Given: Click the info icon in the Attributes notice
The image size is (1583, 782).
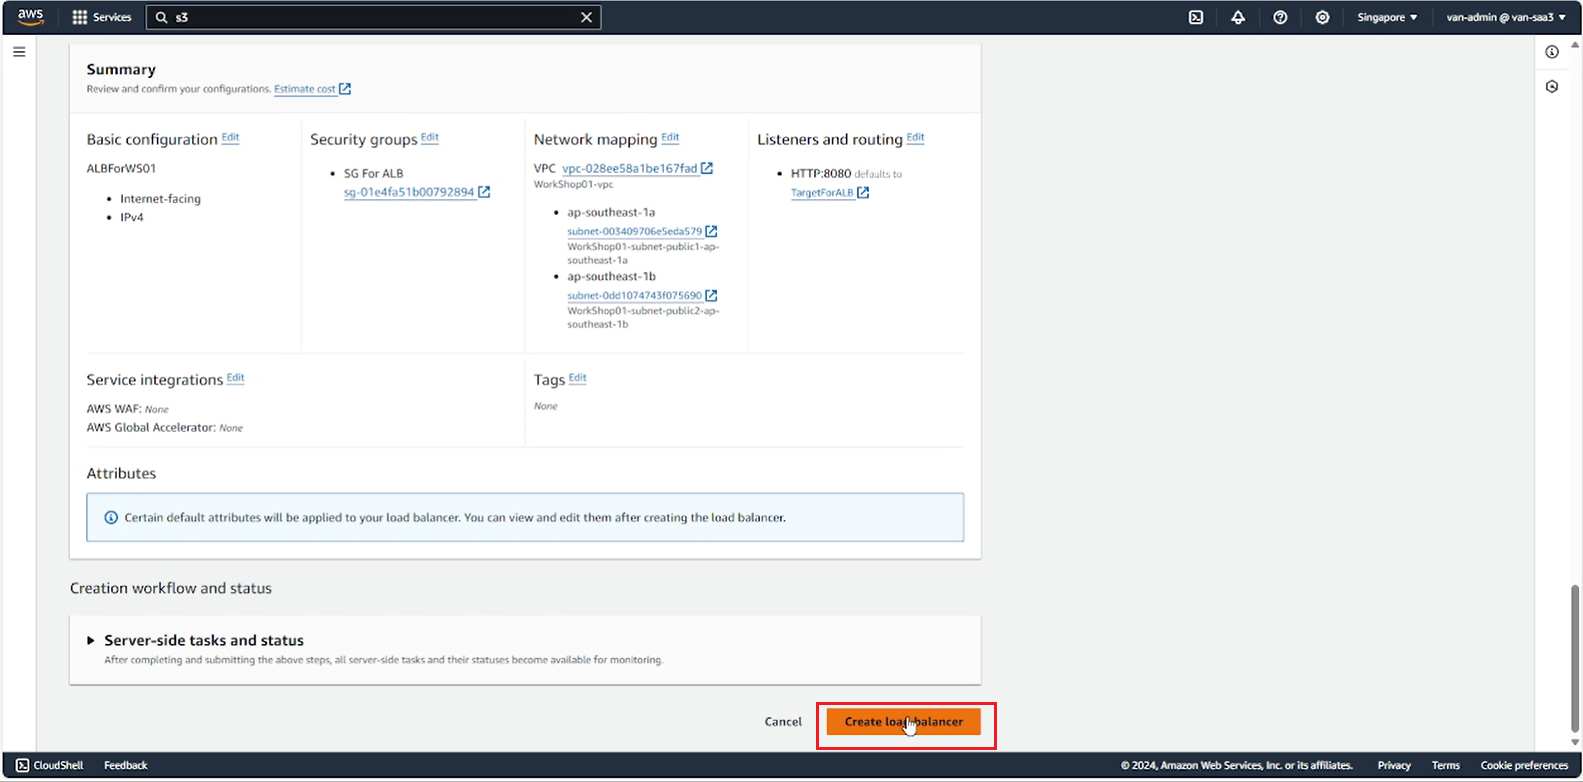Looking at the screenshot, I should 111,518.
